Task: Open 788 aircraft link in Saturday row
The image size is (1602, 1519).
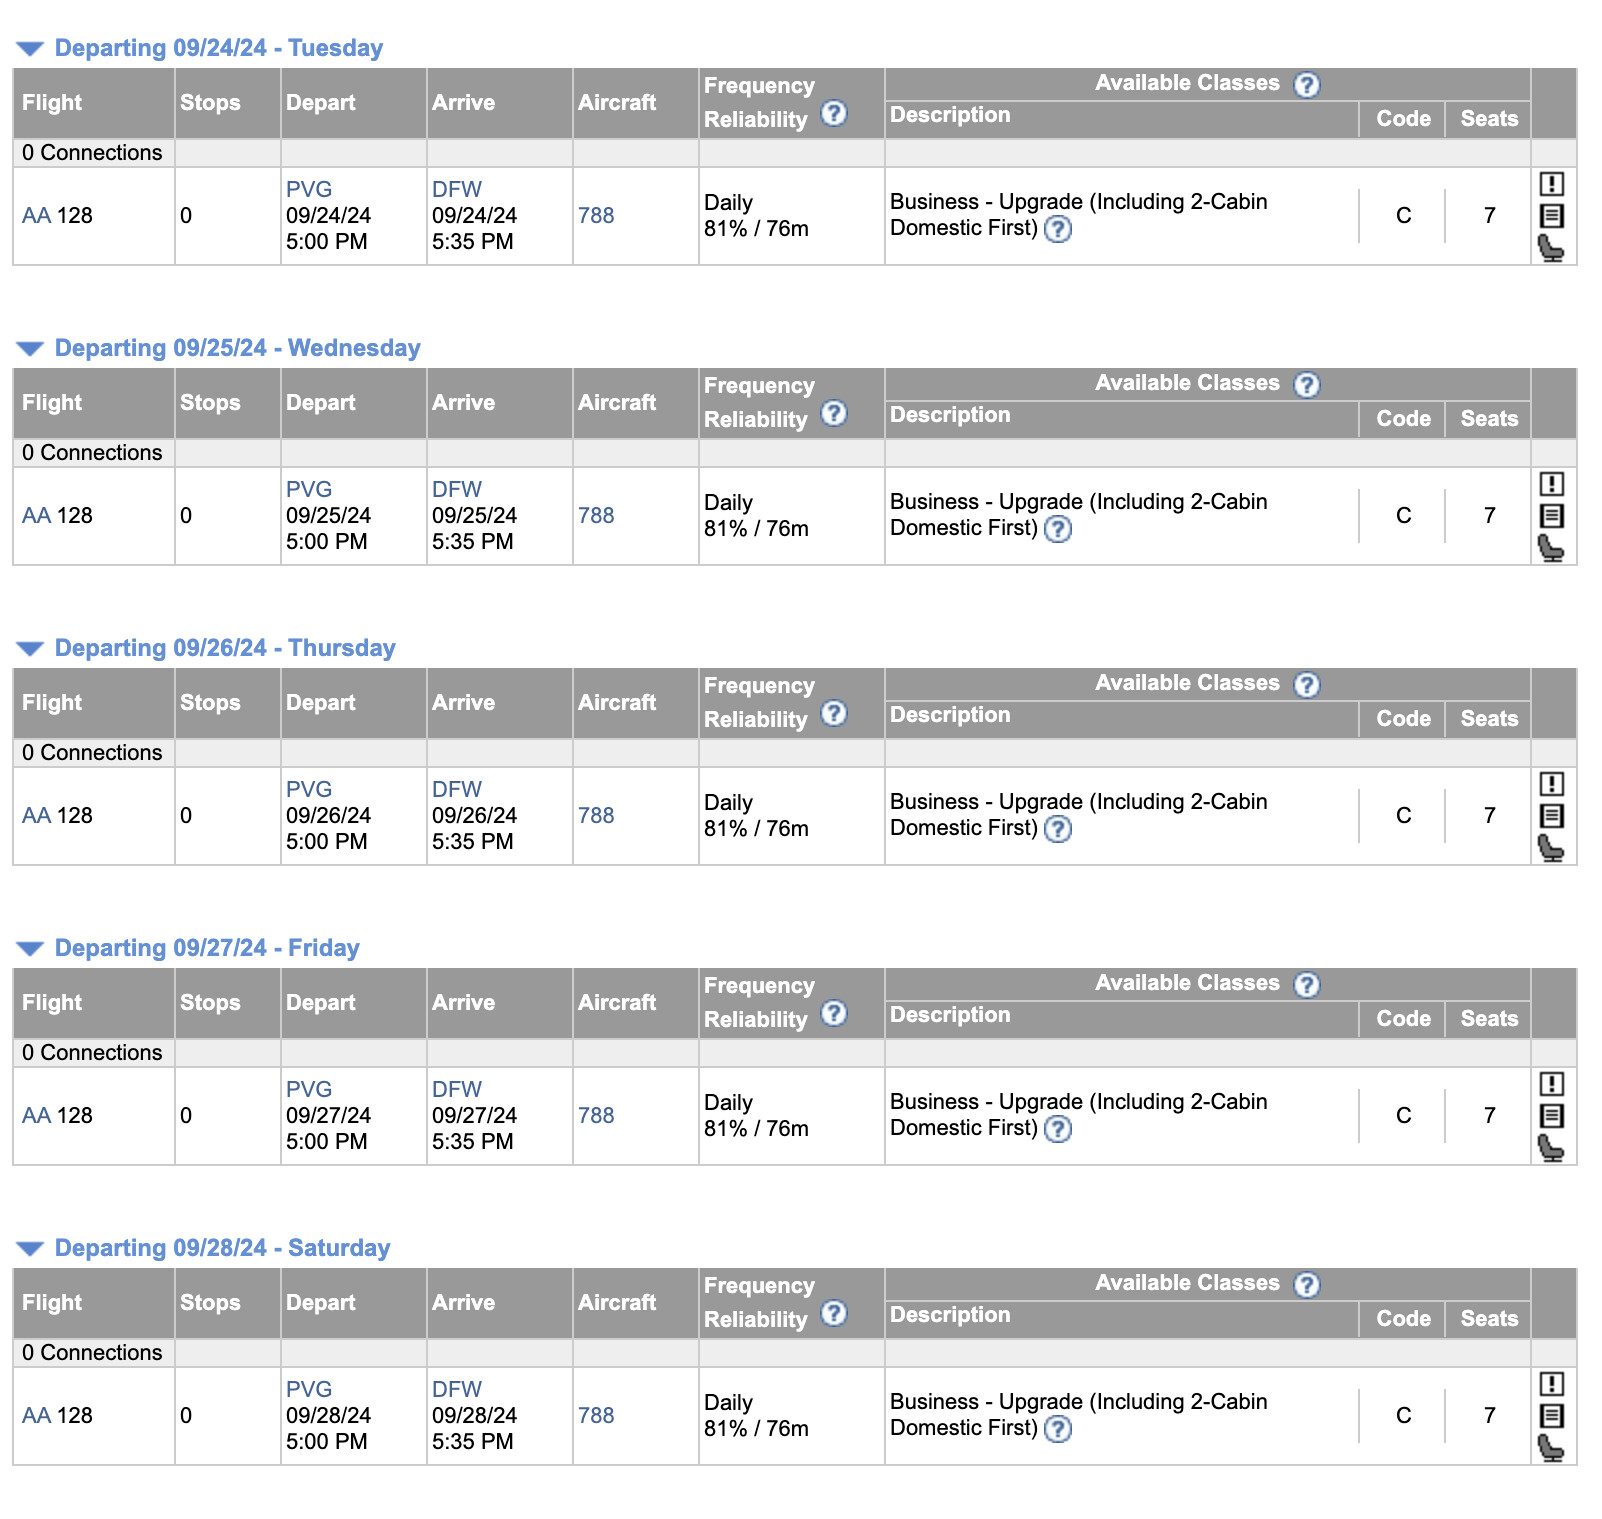Action: point(596,1416)
